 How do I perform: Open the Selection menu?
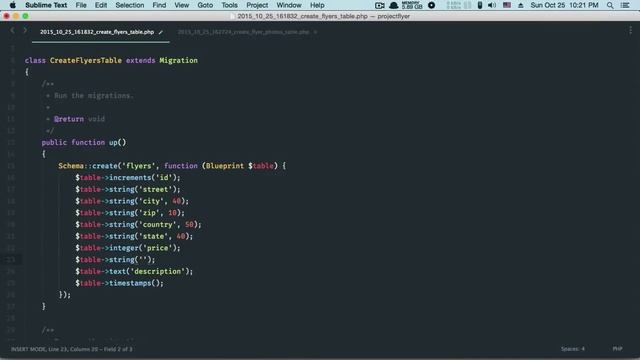pyautogui.click(x=130, y=5)
